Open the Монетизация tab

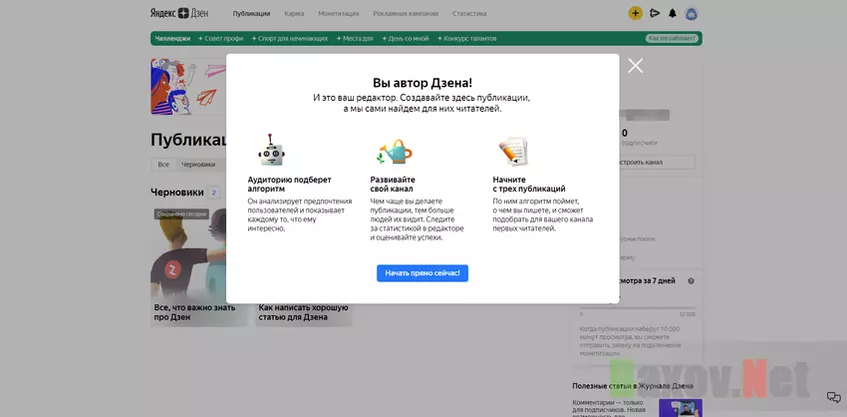pyautogui.click(x=338, y=14)
